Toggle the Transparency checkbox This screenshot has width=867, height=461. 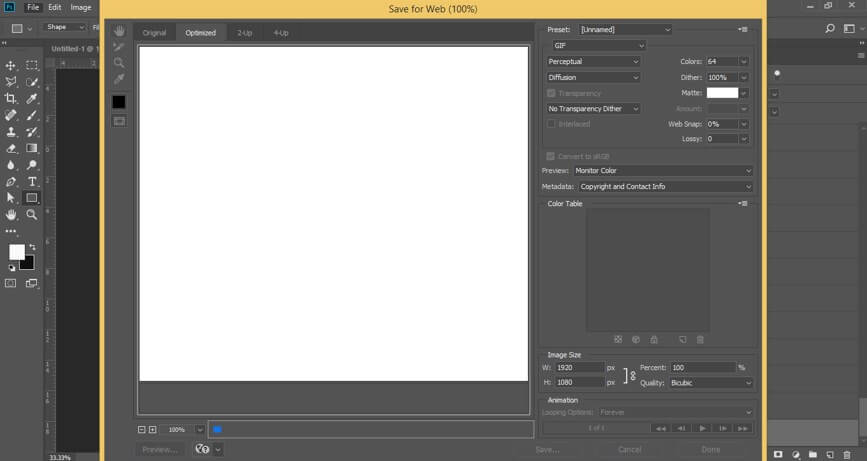[x=551, y=93]
